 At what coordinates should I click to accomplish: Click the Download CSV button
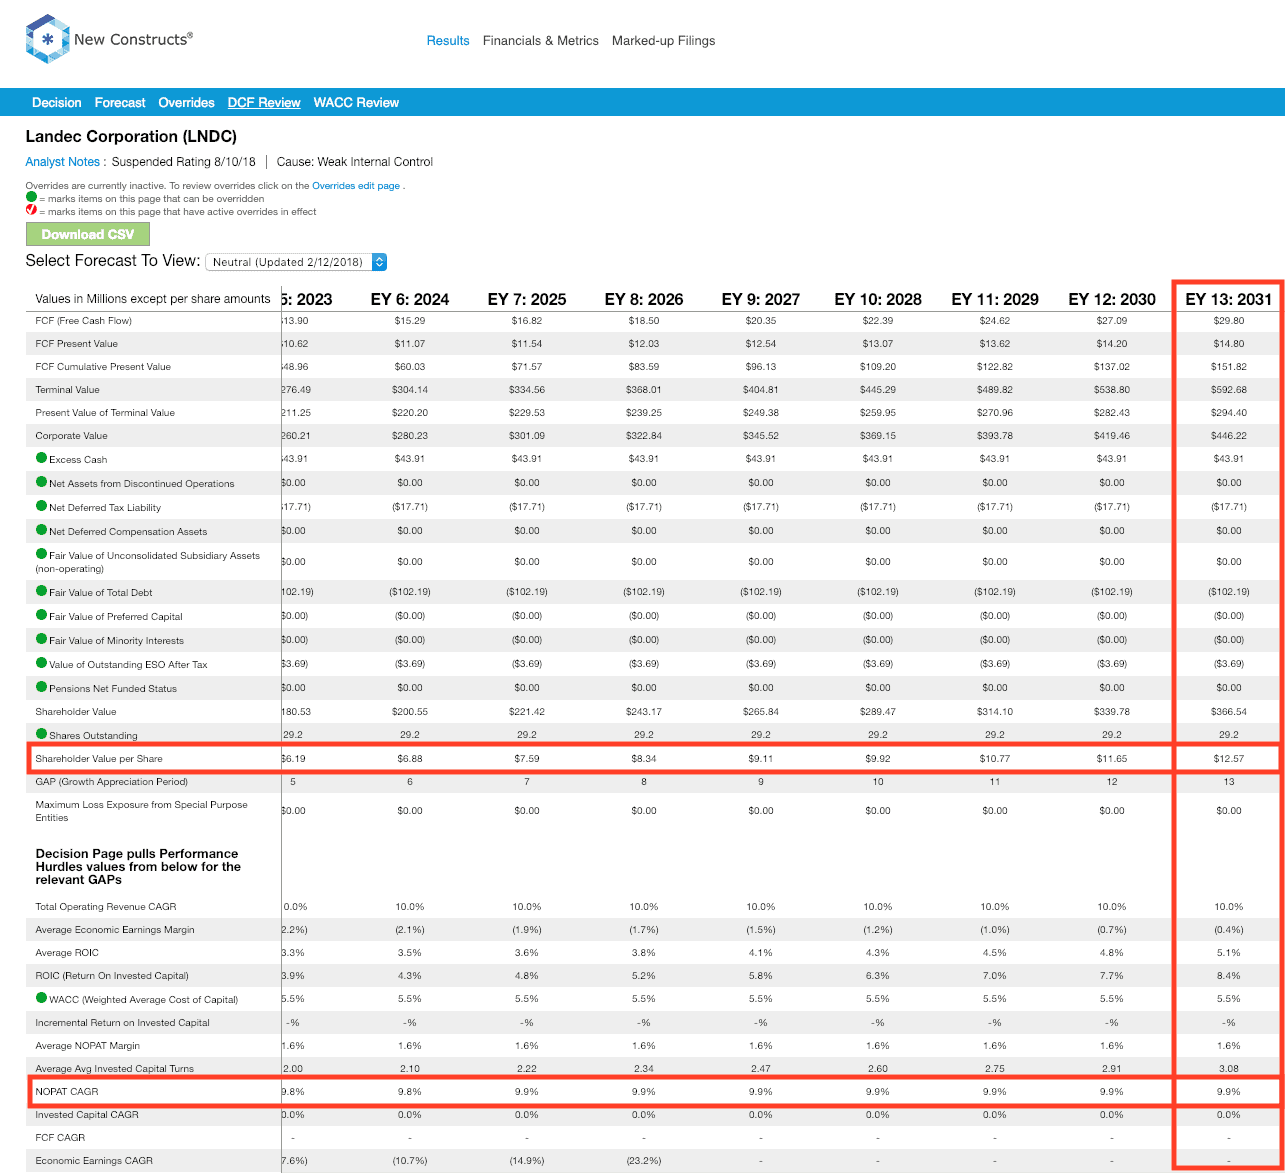(87, 234)
